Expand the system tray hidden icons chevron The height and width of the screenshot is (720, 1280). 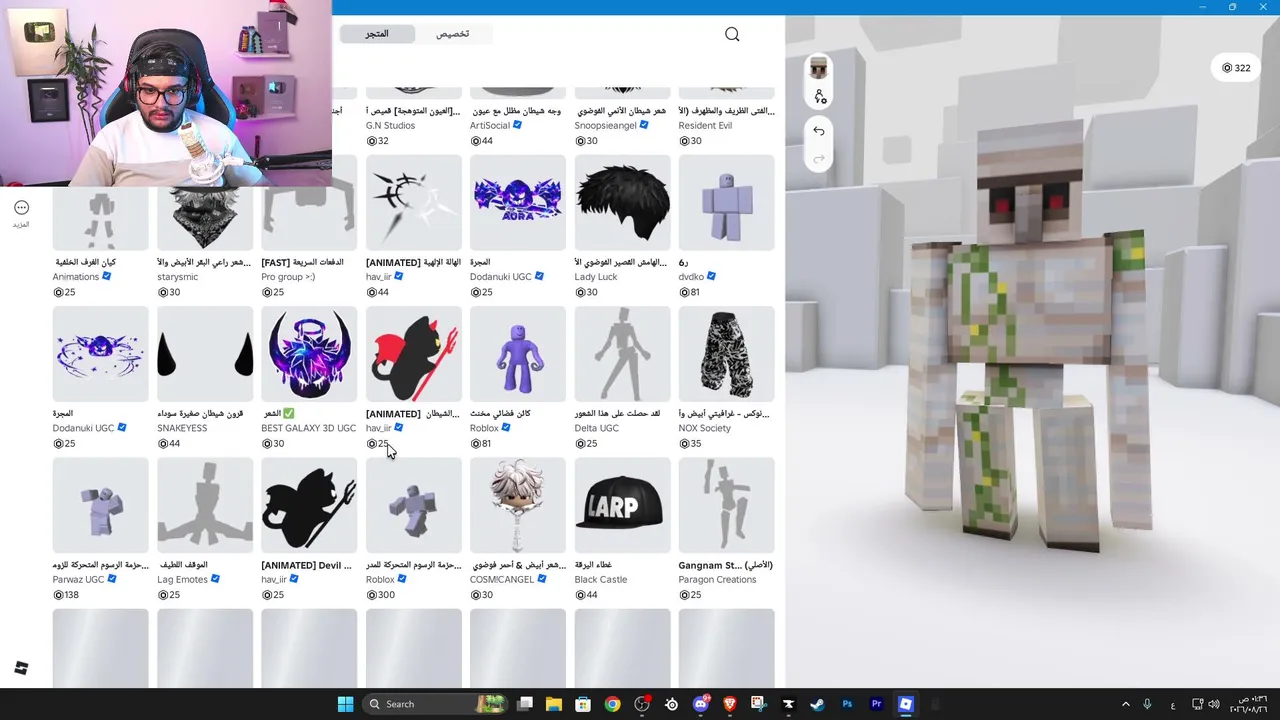1125,704
